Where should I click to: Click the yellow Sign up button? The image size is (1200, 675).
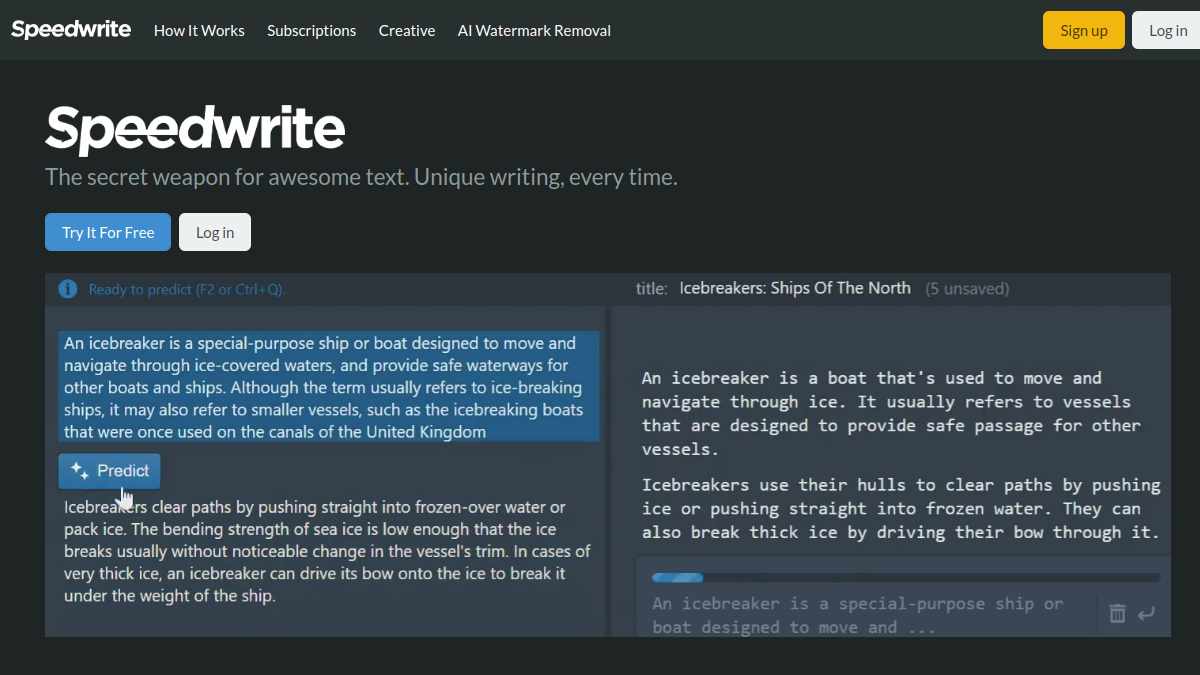pos(1084,30)
